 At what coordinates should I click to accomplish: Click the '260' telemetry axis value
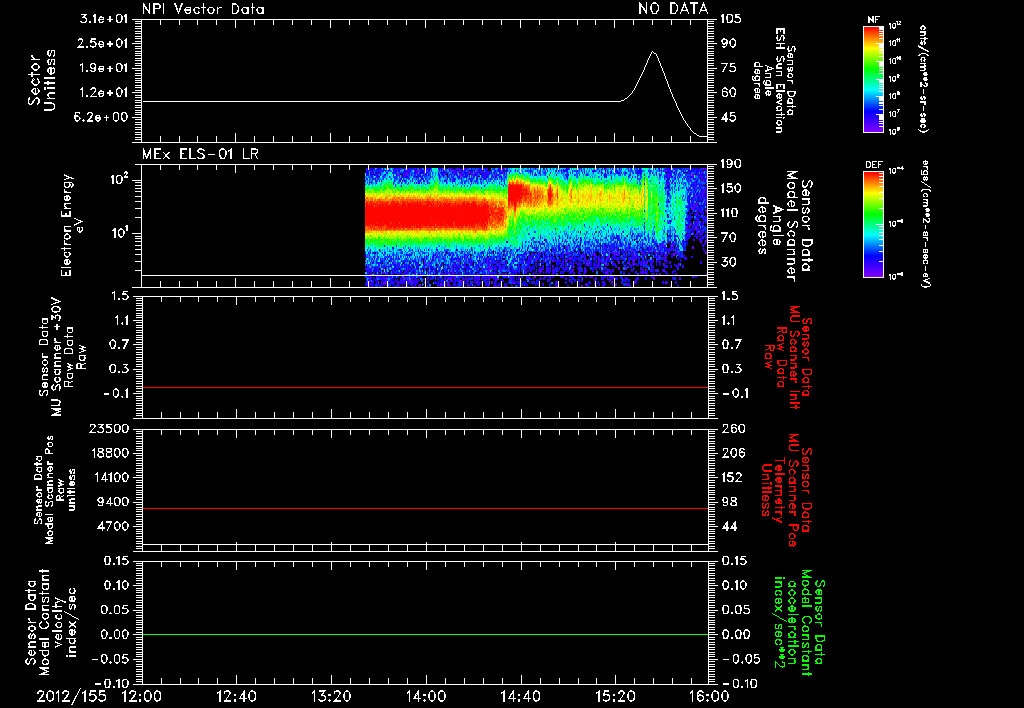tap(731, 429)
